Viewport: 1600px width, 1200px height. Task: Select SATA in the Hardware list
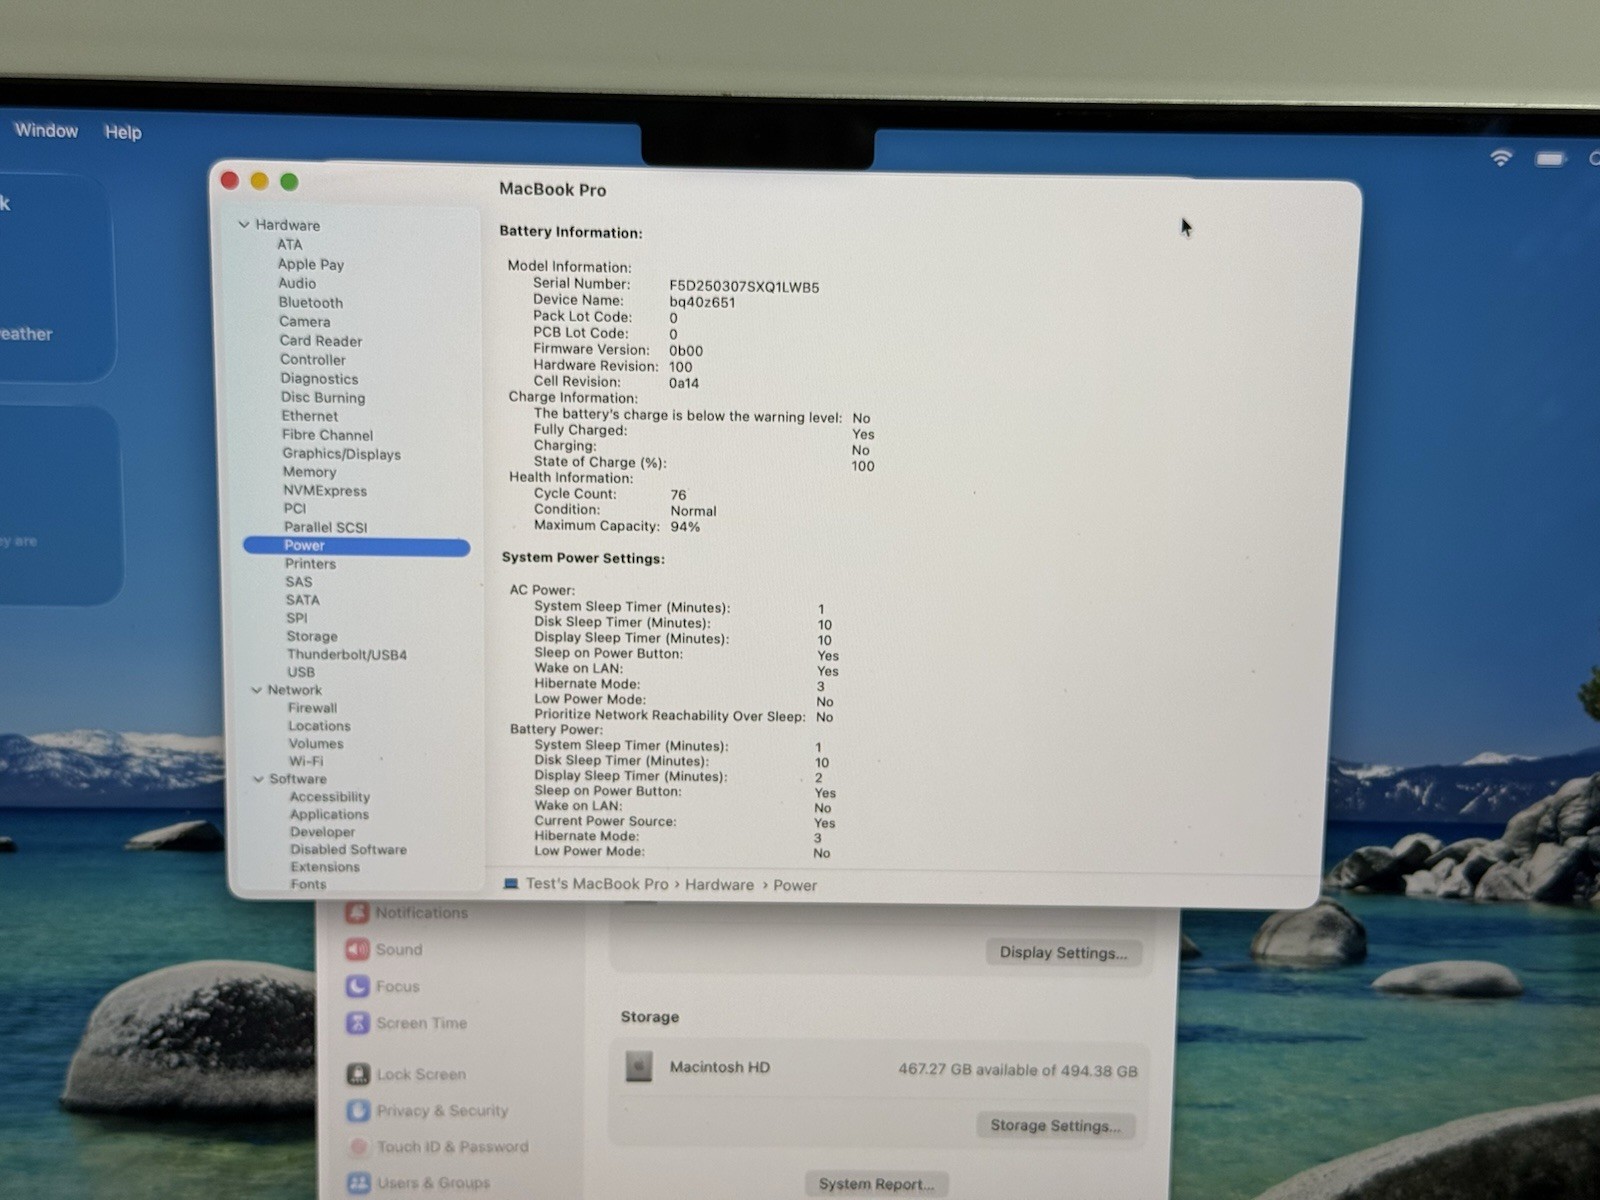click(x=303, y=600)
